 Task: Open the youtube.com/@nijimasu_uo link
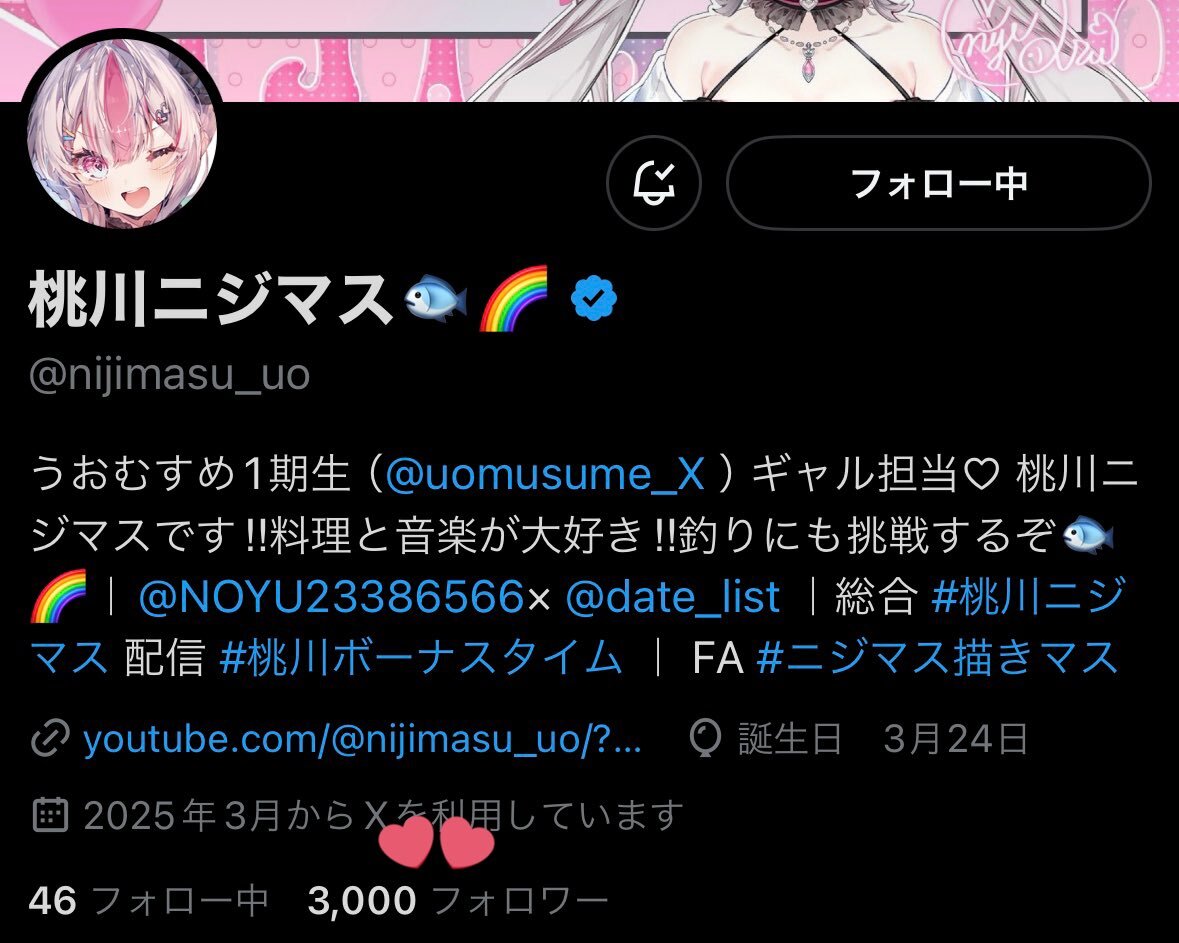pyautogui.click(x=362, y=739)
